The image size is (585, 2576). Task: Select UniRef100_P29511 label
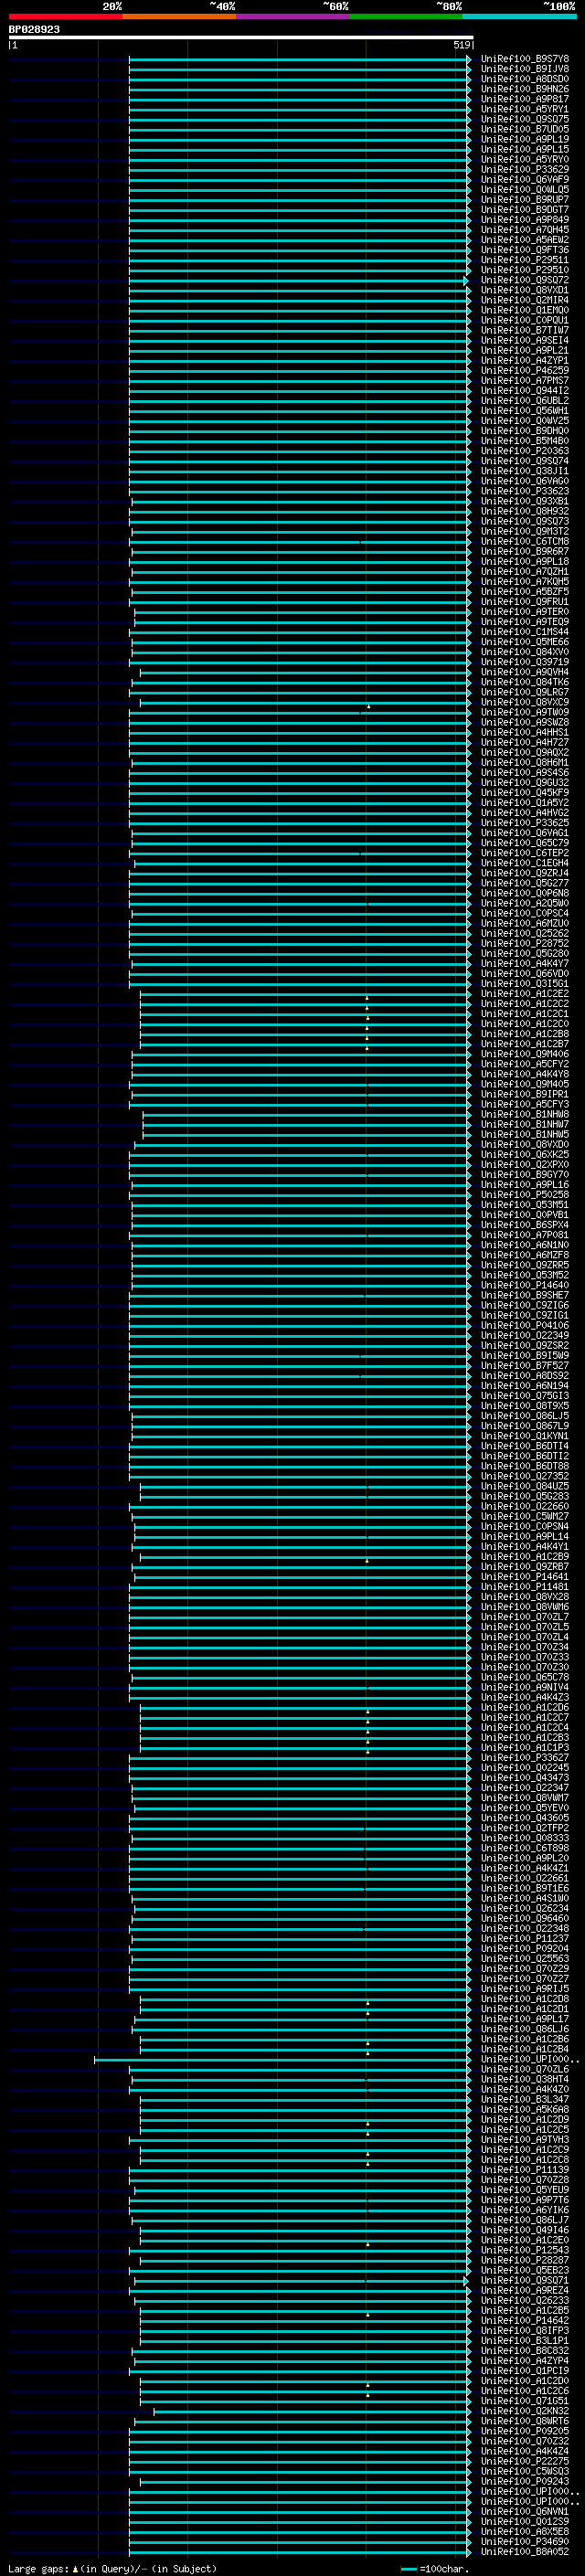524,260
